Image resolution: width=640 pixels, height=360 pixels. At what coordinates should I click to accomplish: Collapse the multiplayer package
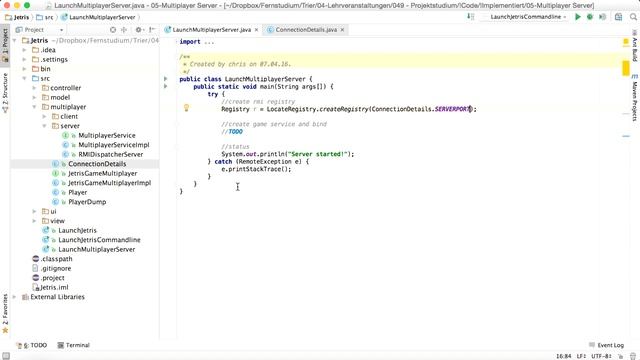click(35, 107)
